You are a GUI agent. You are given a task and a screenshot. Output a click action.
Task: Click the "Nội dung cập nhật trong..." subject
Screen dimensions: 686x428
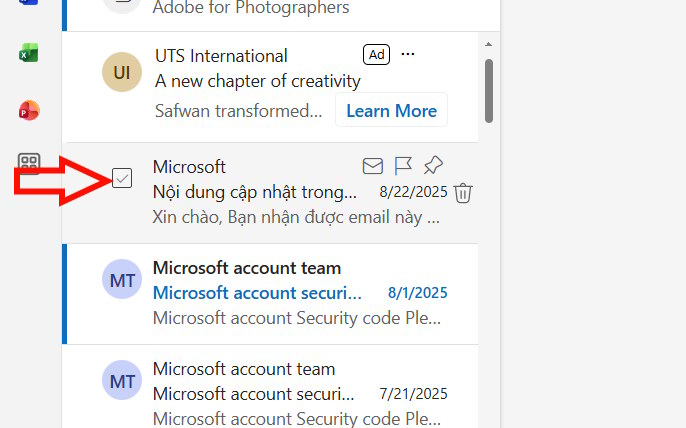pos(255,193)
